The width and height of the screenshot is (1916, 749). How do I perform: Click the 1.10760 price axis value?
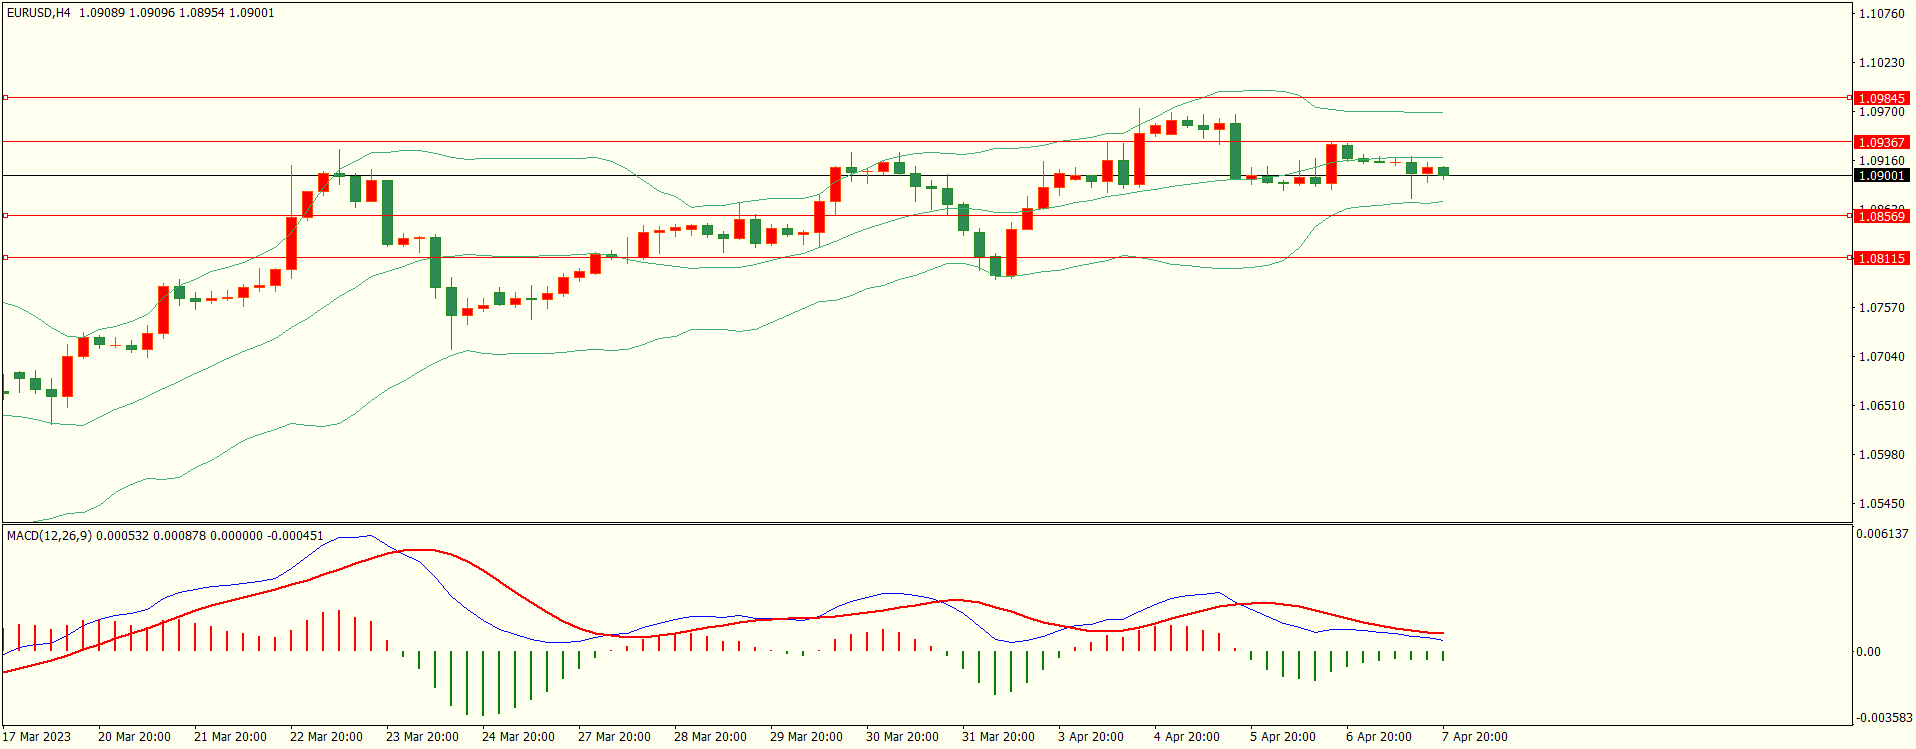pyautogui.click(x=1881, y=14)
